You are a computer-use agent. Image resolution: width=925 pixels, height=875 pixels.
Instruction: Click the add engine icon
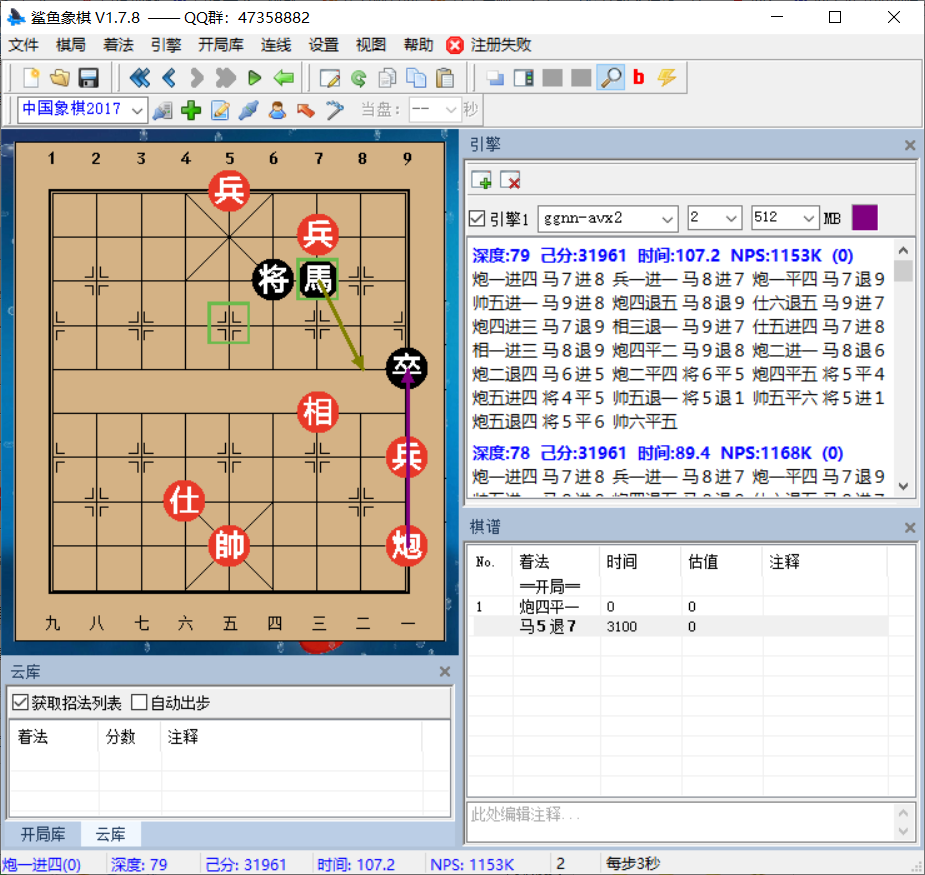tap(482, 181)
